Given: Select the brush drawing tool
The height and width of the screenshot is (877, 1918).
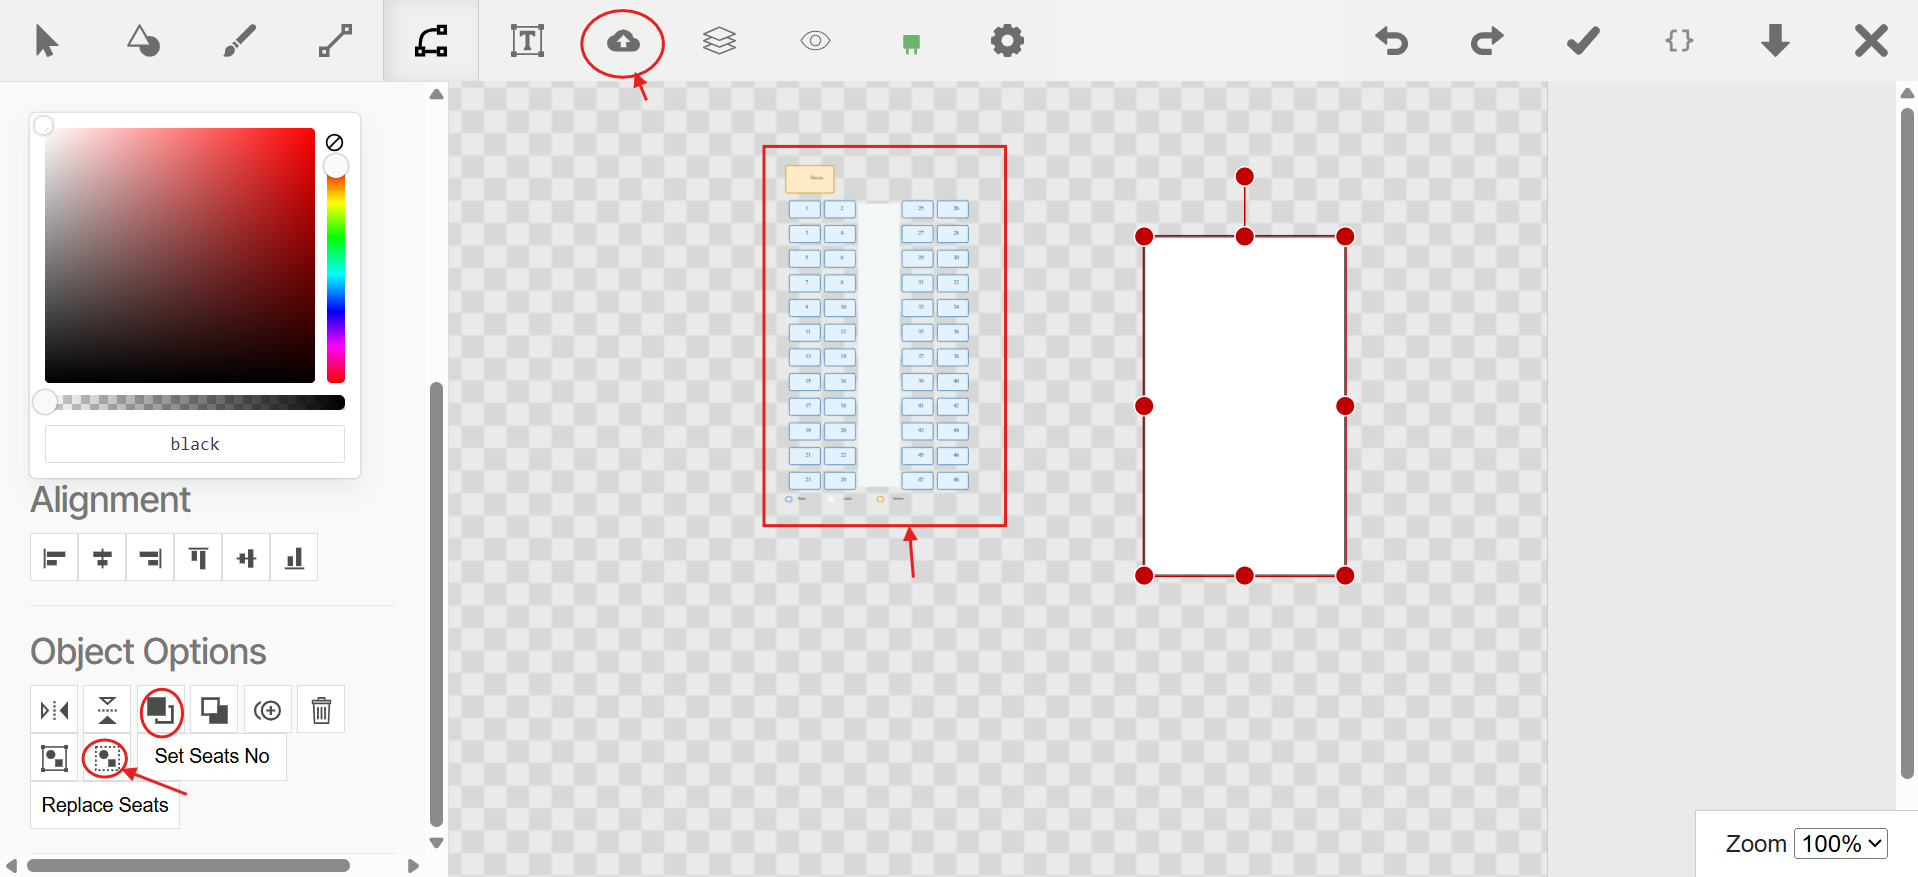Looking at the screenshot, I should pyautogui.click(x=239, y=41).
